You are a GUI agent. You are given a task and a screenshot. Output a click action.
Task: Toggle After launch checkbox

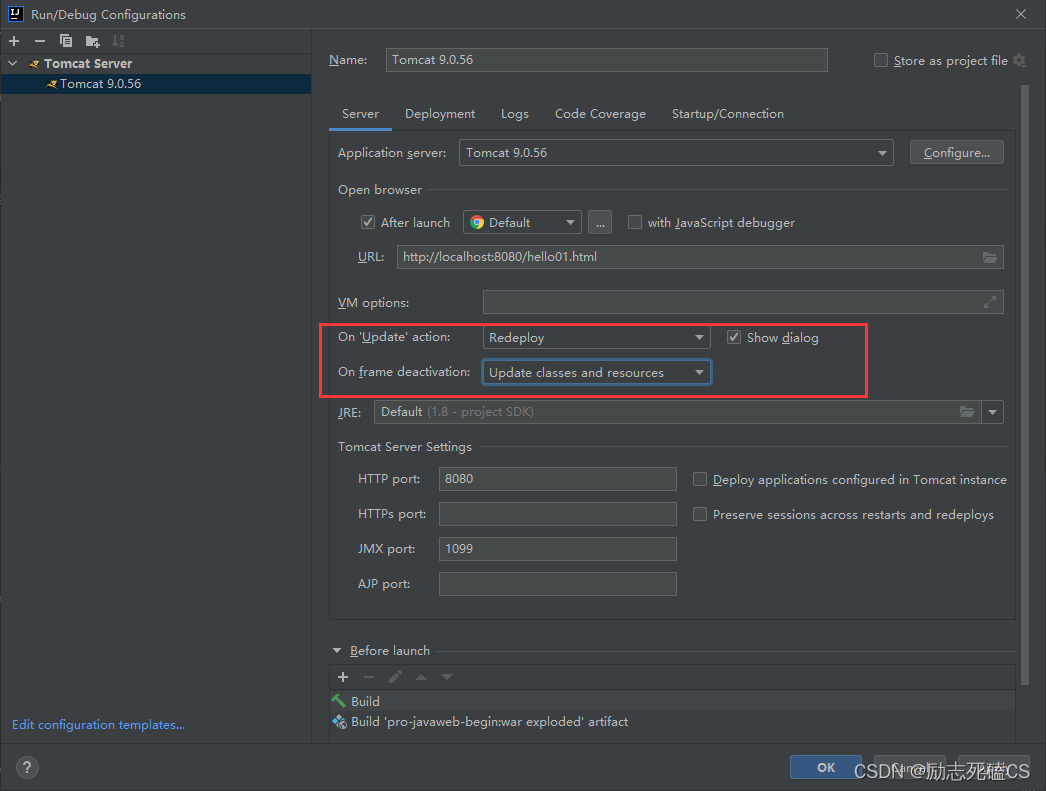368,222
